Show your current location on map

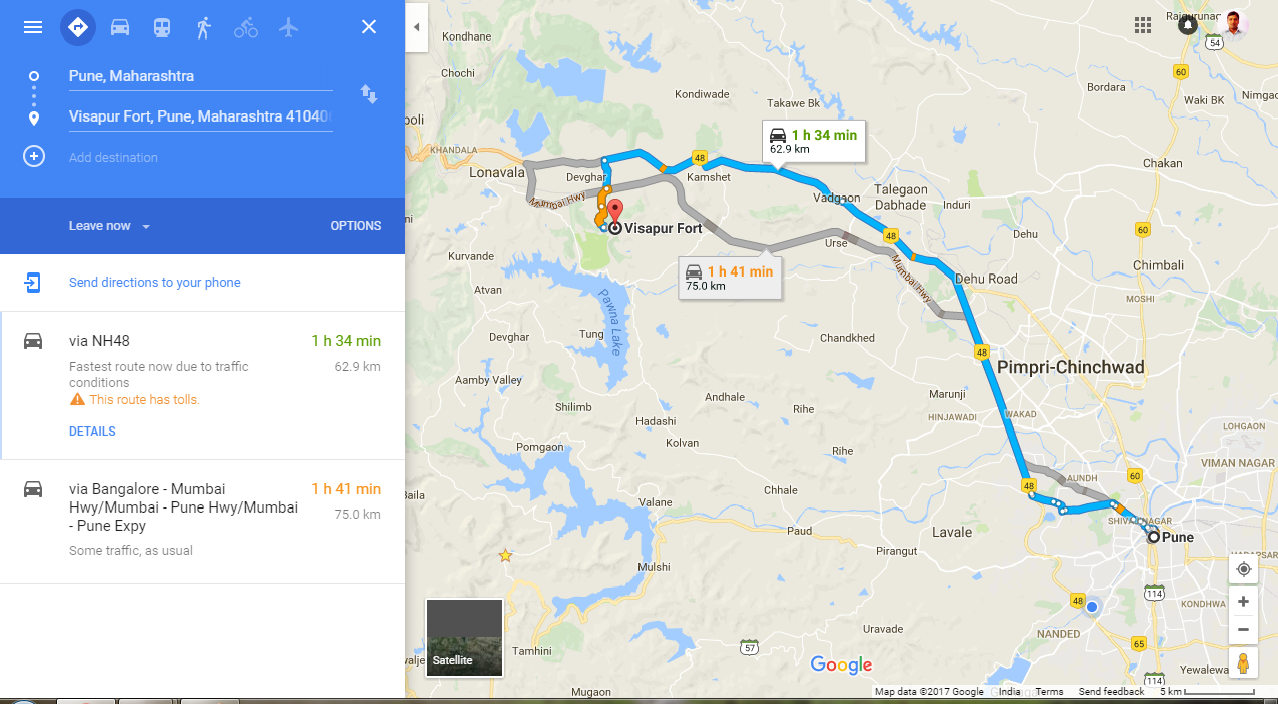(x=1243, y=569)
